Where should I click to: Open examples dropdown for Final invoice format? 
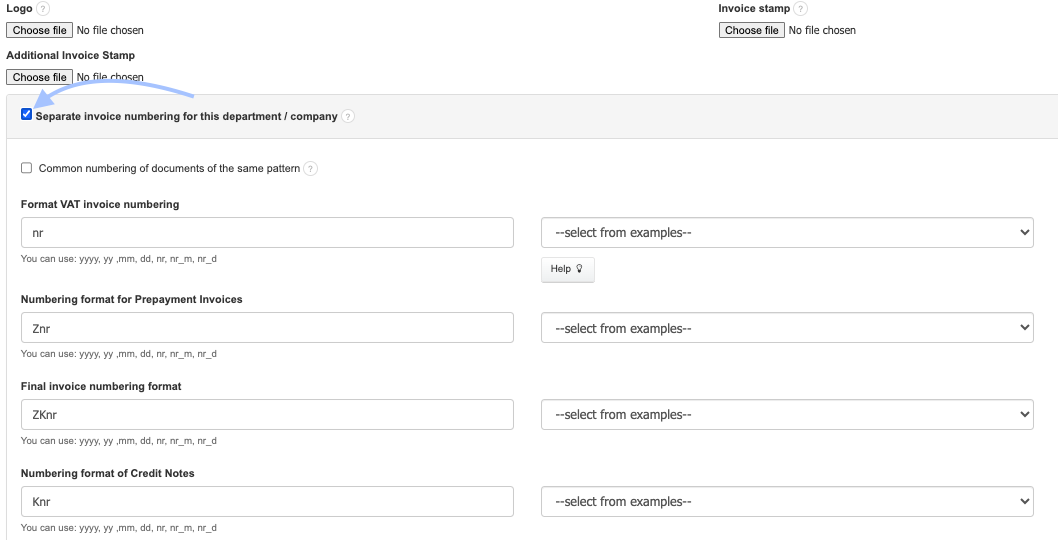(x=787, y=414)
